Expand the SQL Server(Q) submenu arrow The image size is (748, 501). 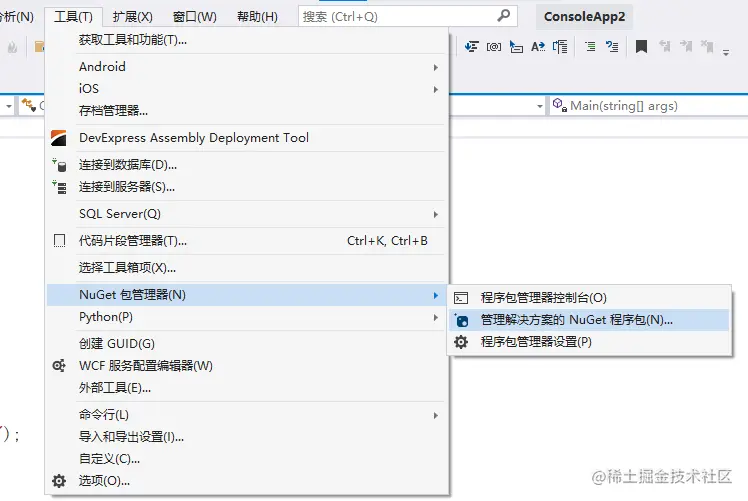tap(436, 214)
